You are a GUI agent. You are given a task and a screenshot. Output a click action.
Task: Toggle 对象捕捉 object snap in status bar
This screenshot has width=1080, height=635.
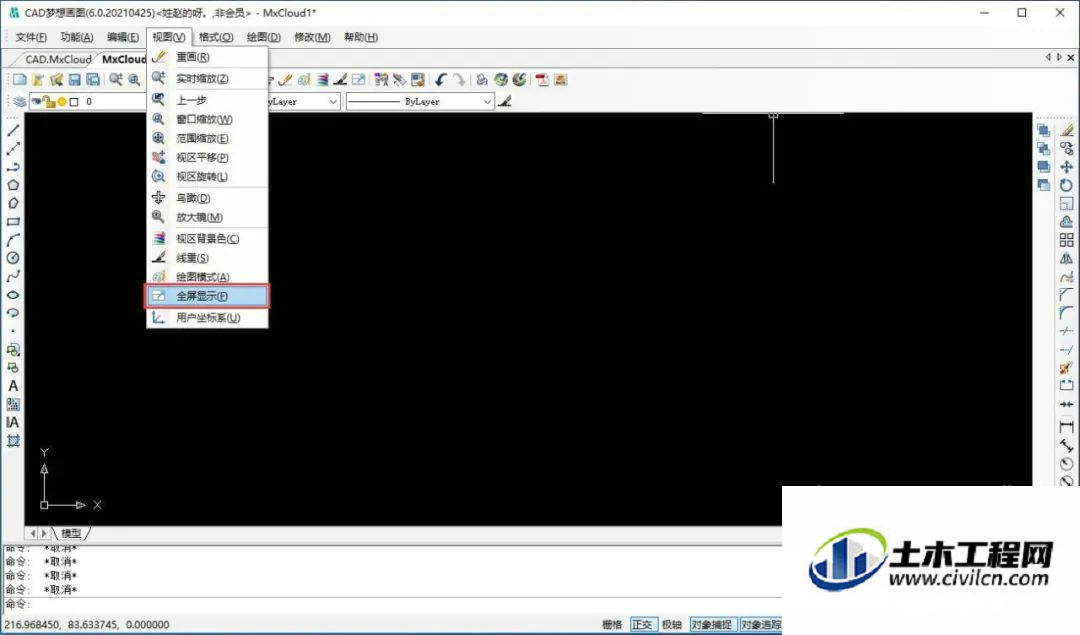(712, 624)
